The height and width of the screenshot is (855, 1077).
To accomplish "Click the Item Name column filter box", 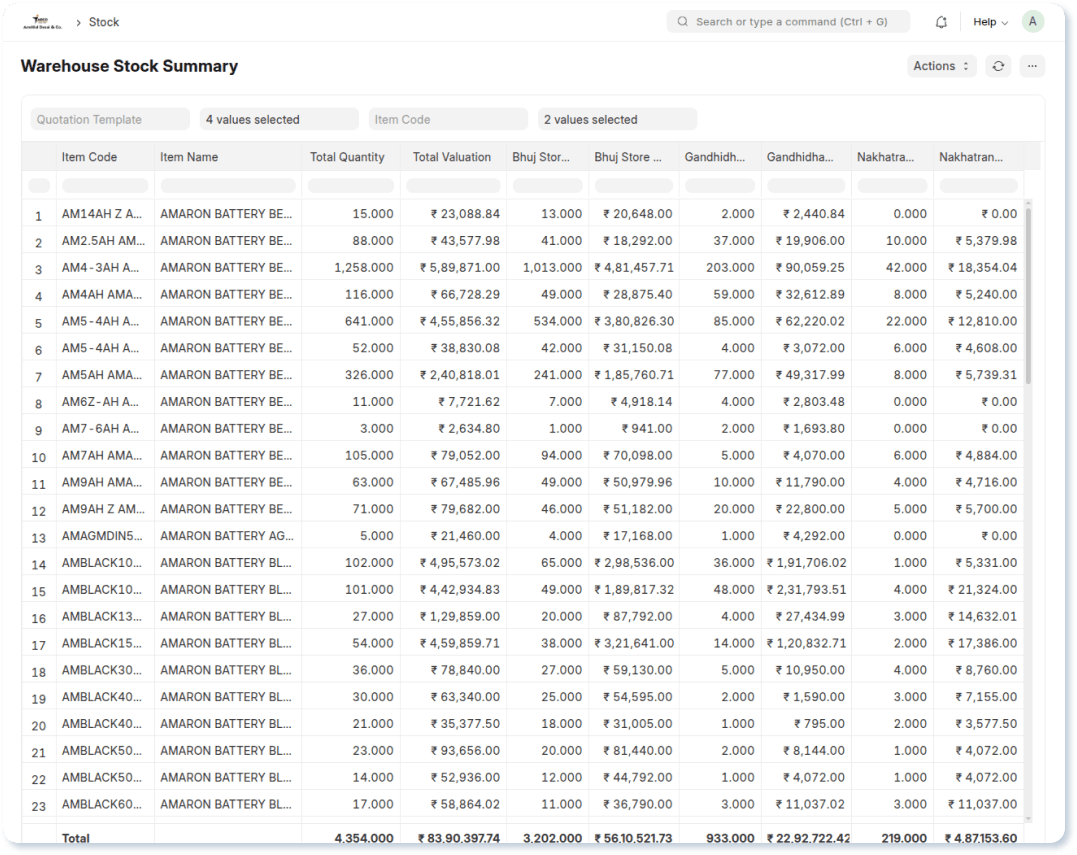I will pyautogui.click(x=227, y=185).
